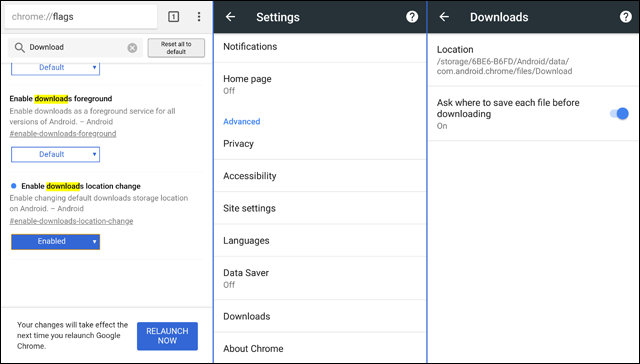This screenshot has height=364, width=640.
Task: Open help on the Downloads screen
Action: (x=625, y=17)
